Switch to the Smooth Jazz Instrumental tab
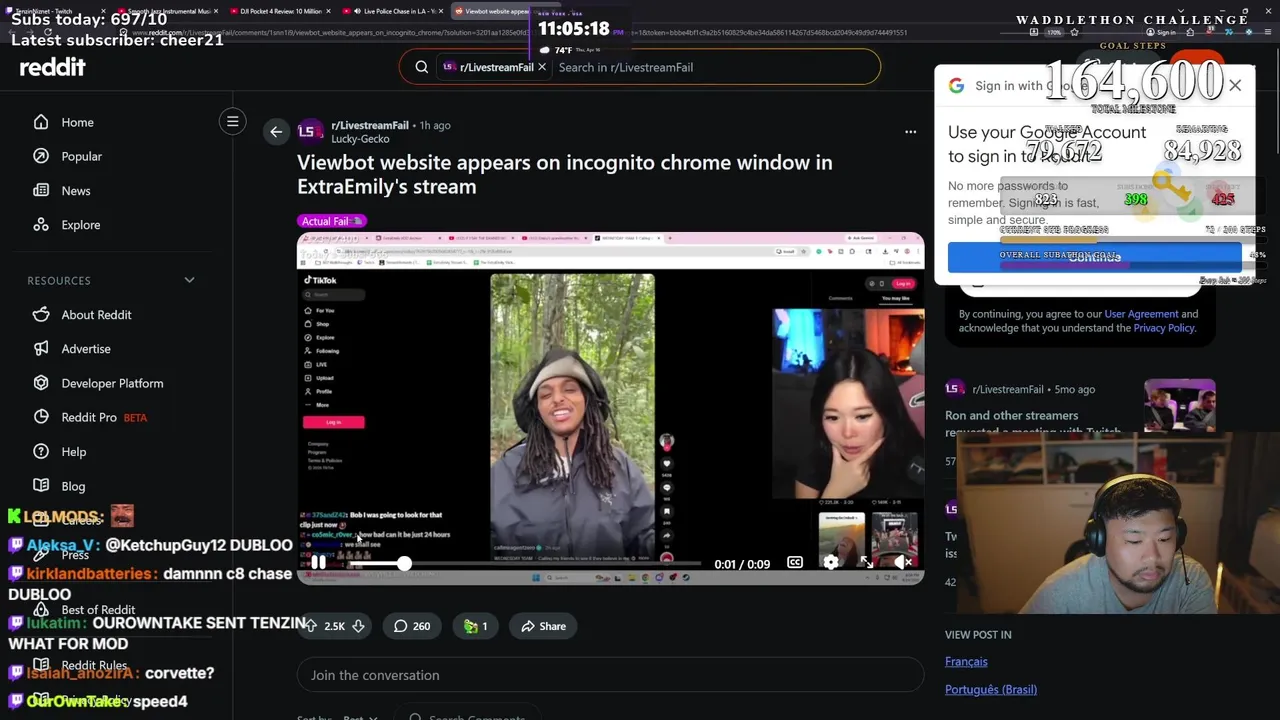The width and height of the screenshot is (1280, 720). [168, 11]
